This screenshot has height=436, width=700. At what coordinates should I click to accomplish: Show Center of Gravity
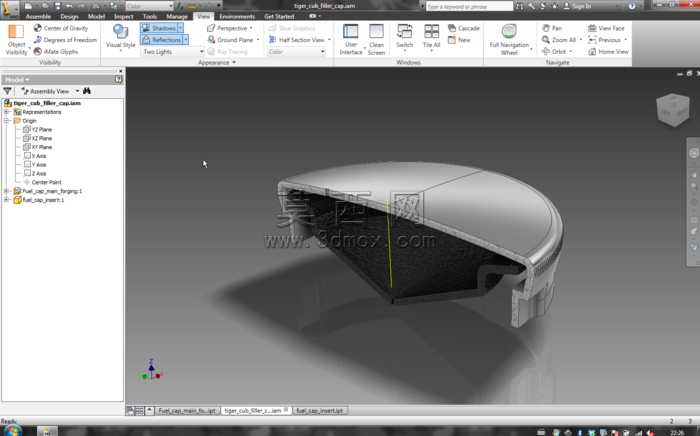coord(61,28)
